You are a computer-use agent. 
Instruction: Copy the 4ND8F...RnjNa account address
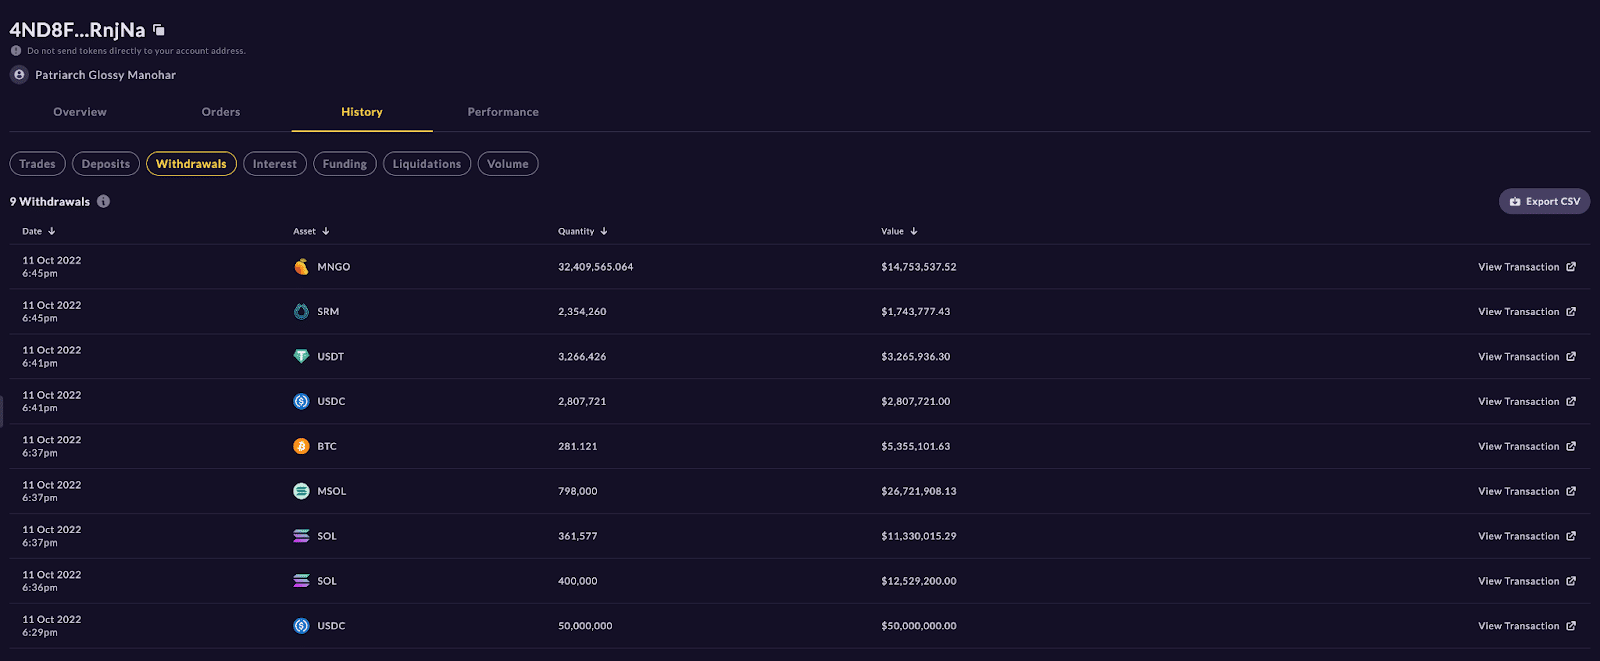159,30
